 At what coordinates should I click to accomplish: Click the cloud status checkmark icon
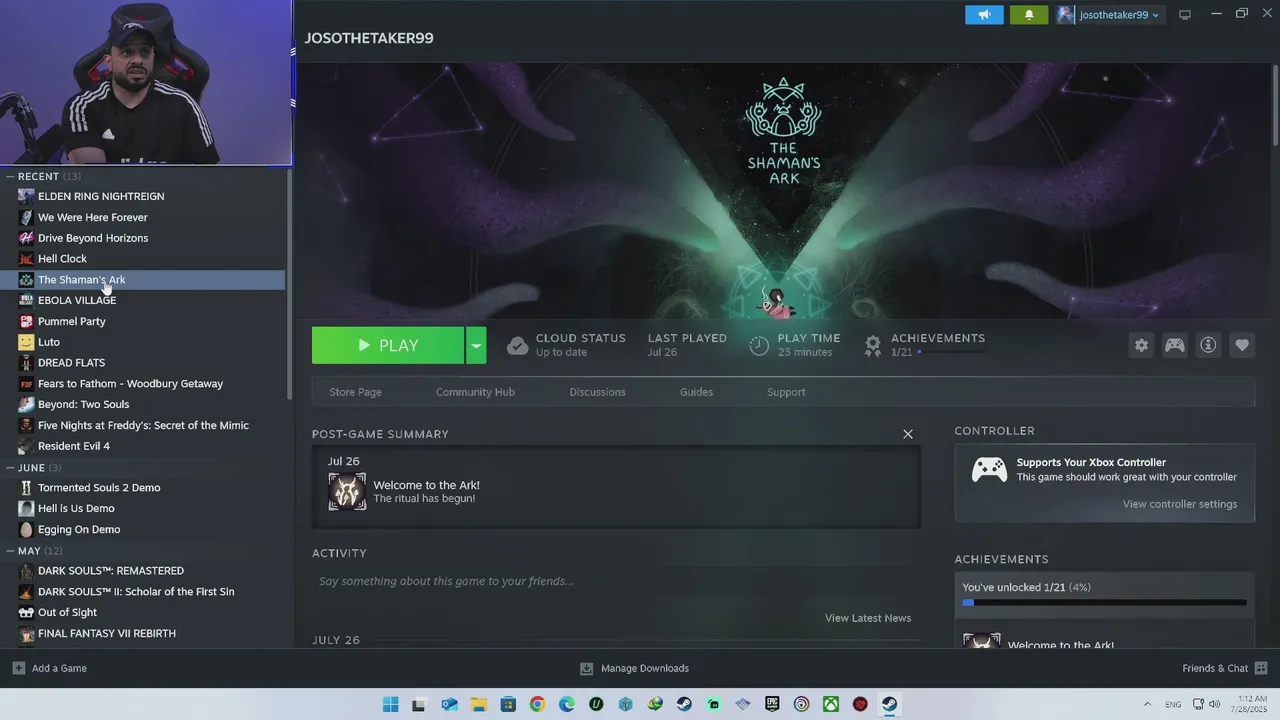[517, 346]
